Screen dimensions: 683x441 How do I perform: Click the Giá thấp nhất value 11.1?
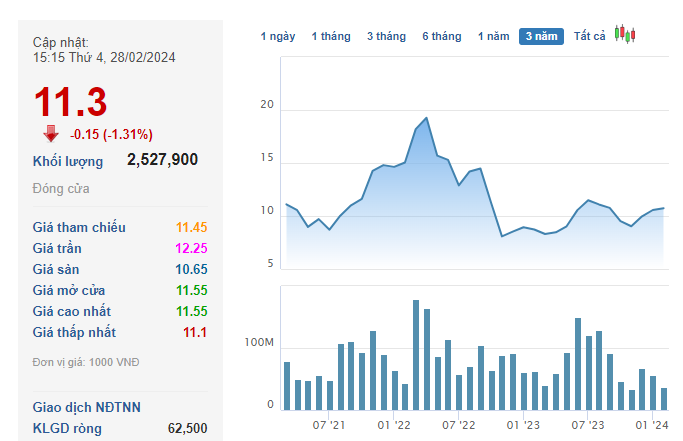(x=195, y=332)
